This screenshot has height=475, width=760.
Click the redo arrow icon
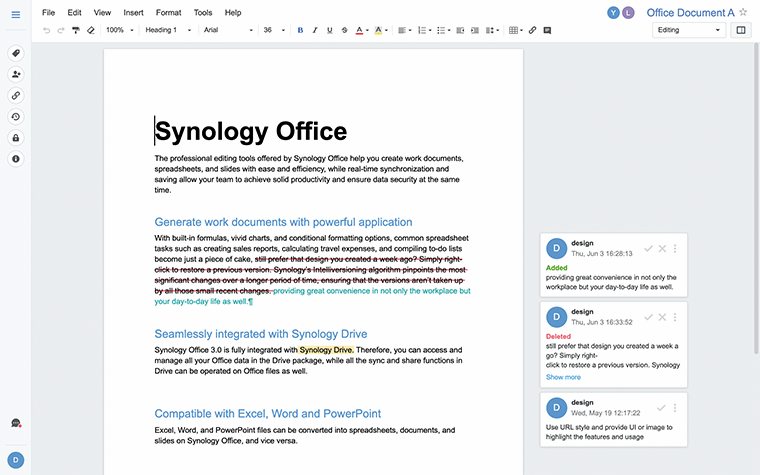61,30
